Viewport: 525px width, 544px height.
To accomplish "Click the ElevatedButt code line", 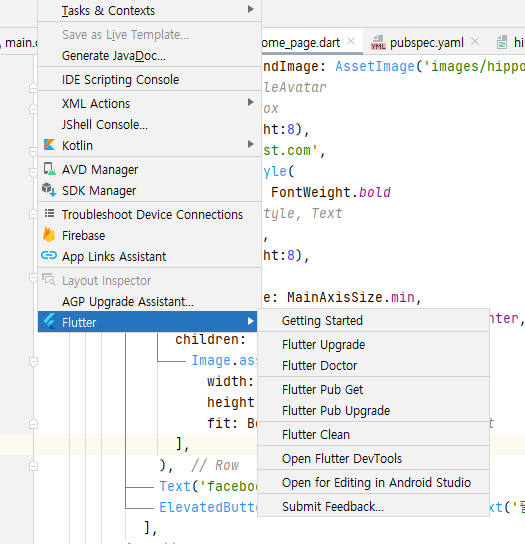I will (208, 507).
